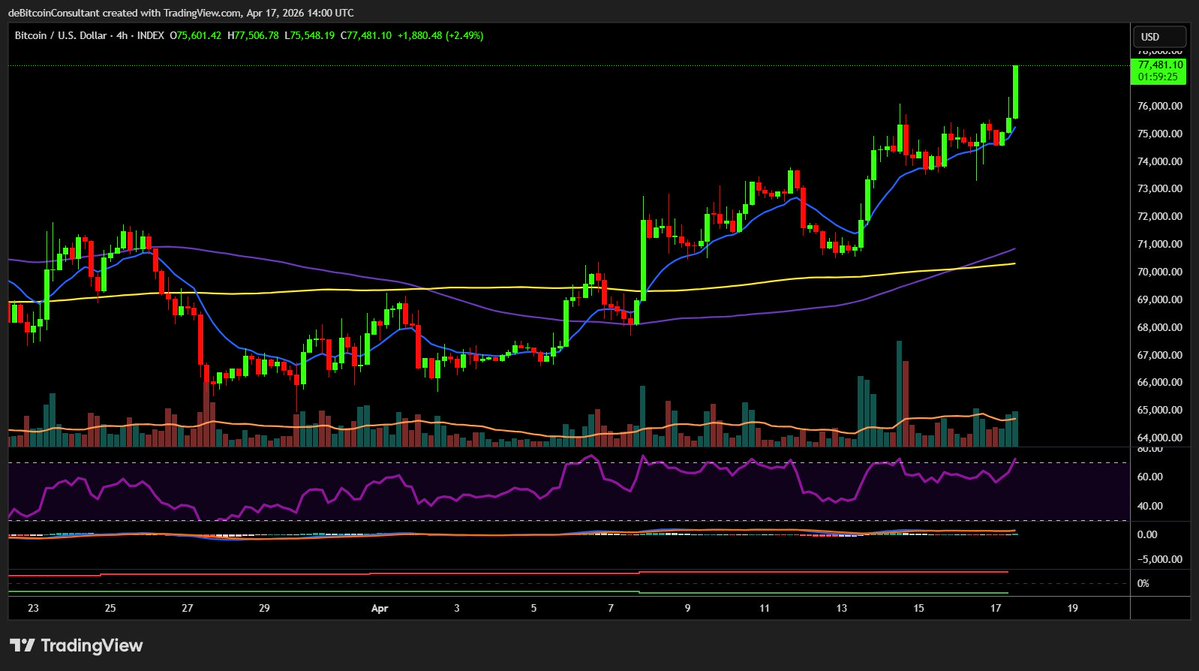
Task: Click the date label 17 on the time axis
Action: point(996,608)
